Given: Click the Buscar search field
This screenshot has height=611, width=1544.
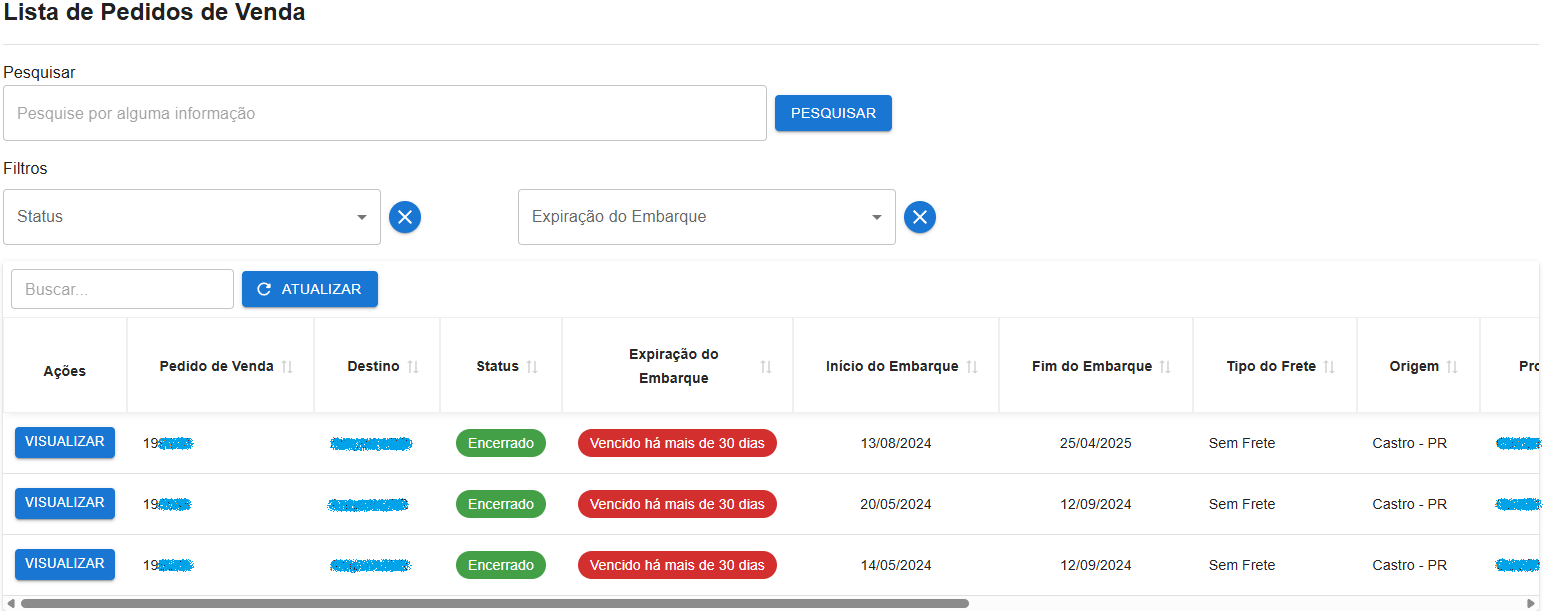Looking at the screenshot, I should pyautogui.click(x=122, y=289).
